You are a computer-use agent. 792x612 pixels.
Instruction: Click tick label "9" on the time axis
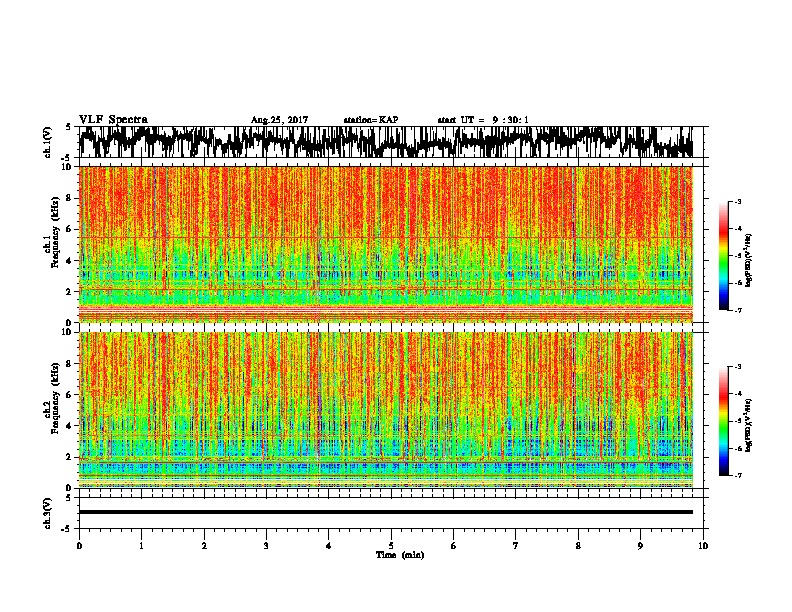640,546
